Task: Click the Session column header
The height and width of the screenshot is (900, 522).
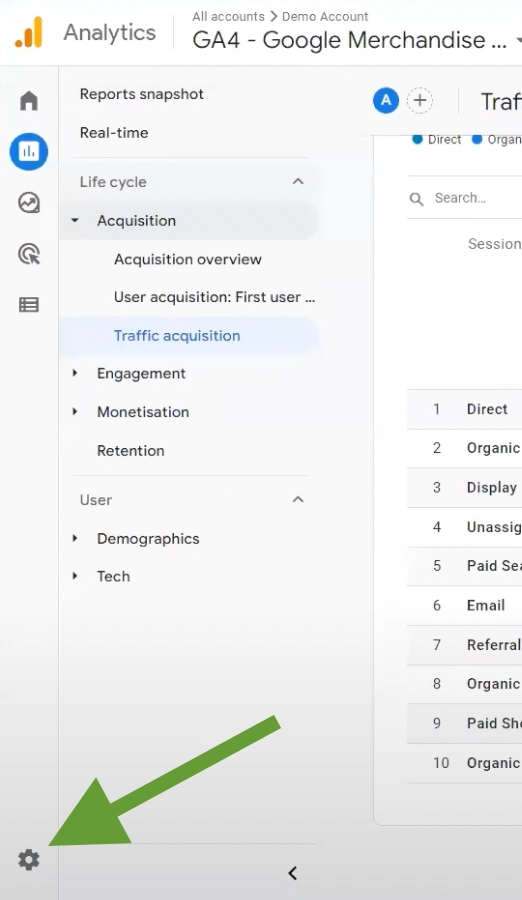Action: (494, 244)
